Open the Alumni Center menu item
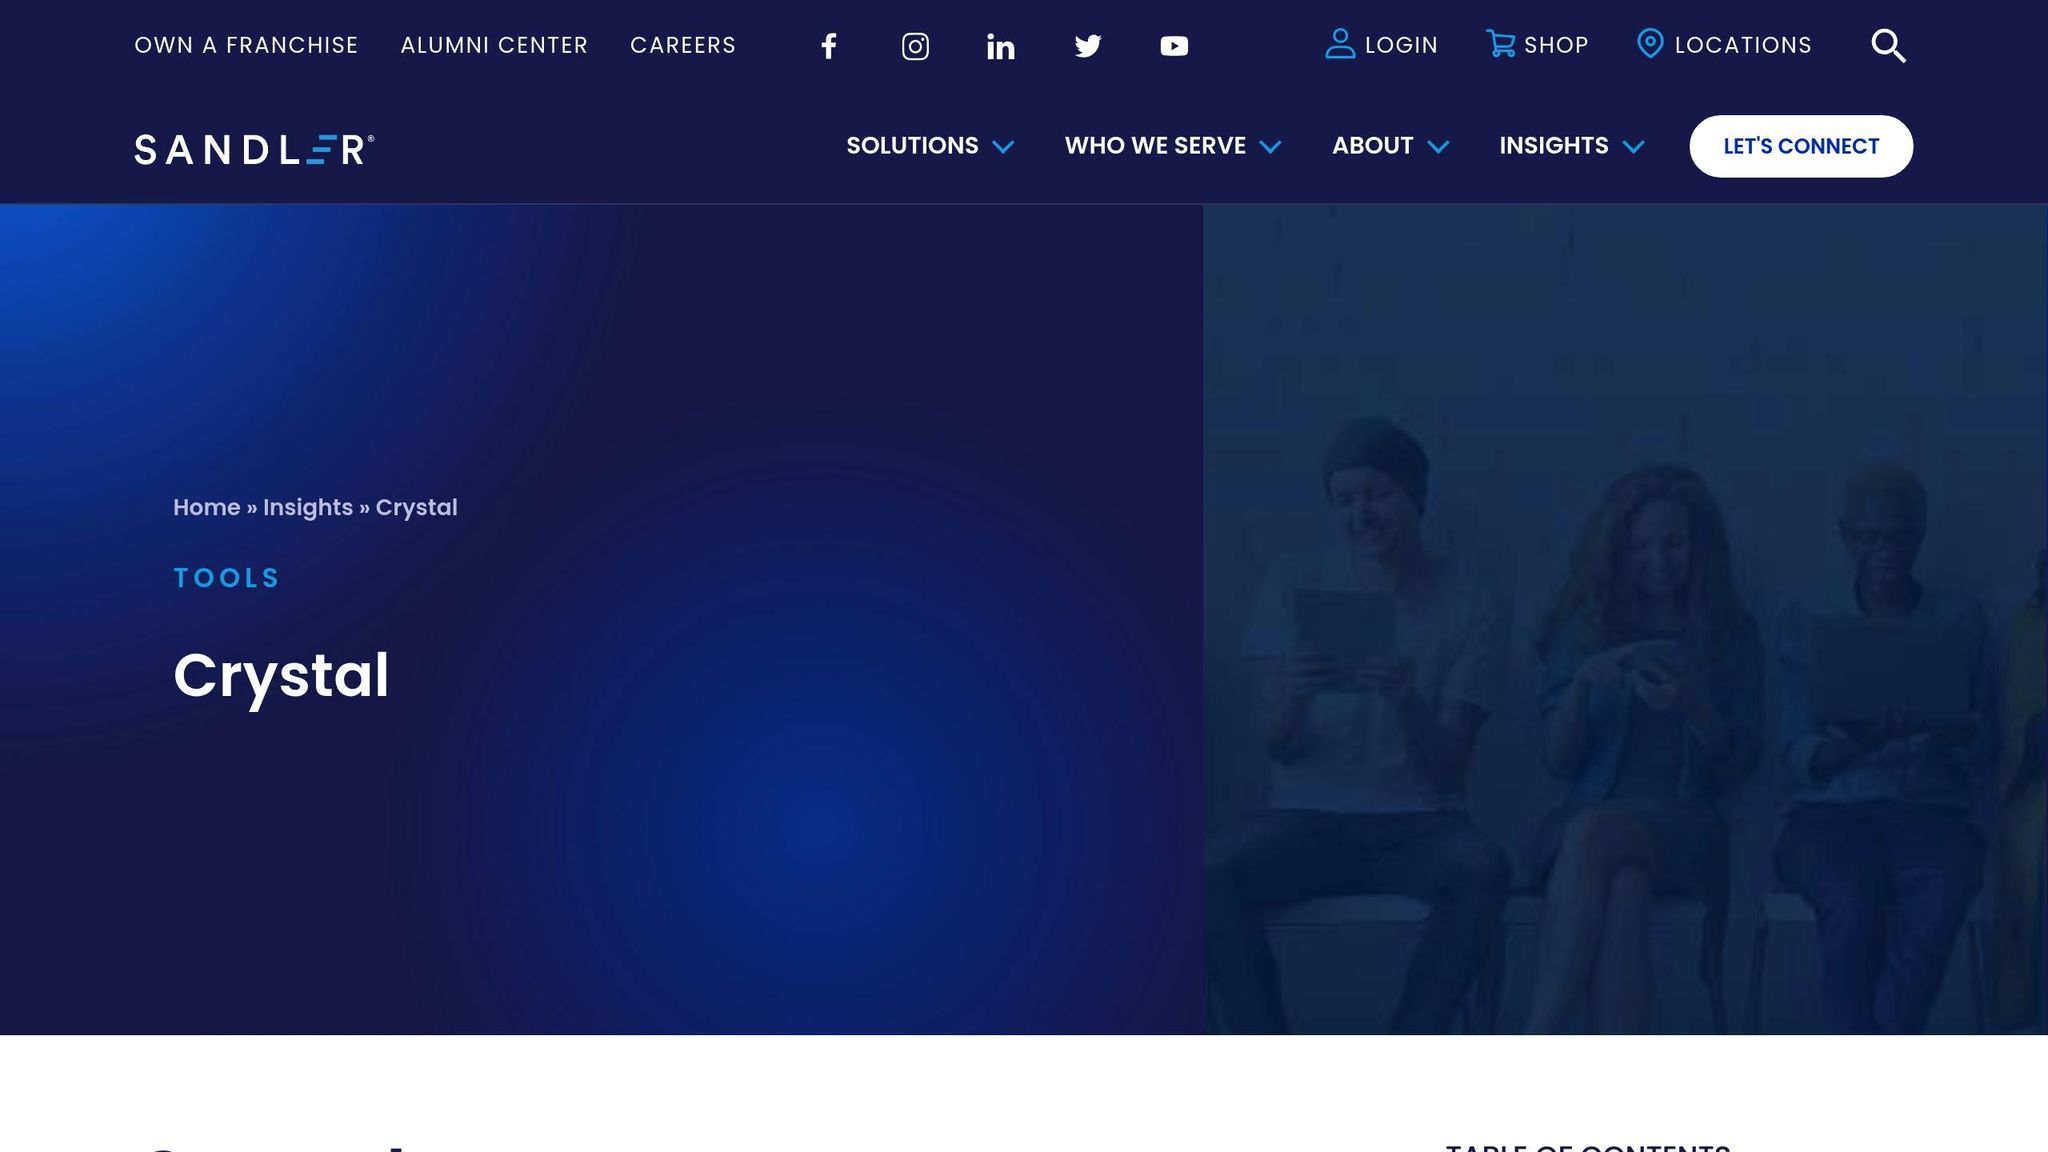Screen dimensions: 2048x1152 (x=494, y=45)
